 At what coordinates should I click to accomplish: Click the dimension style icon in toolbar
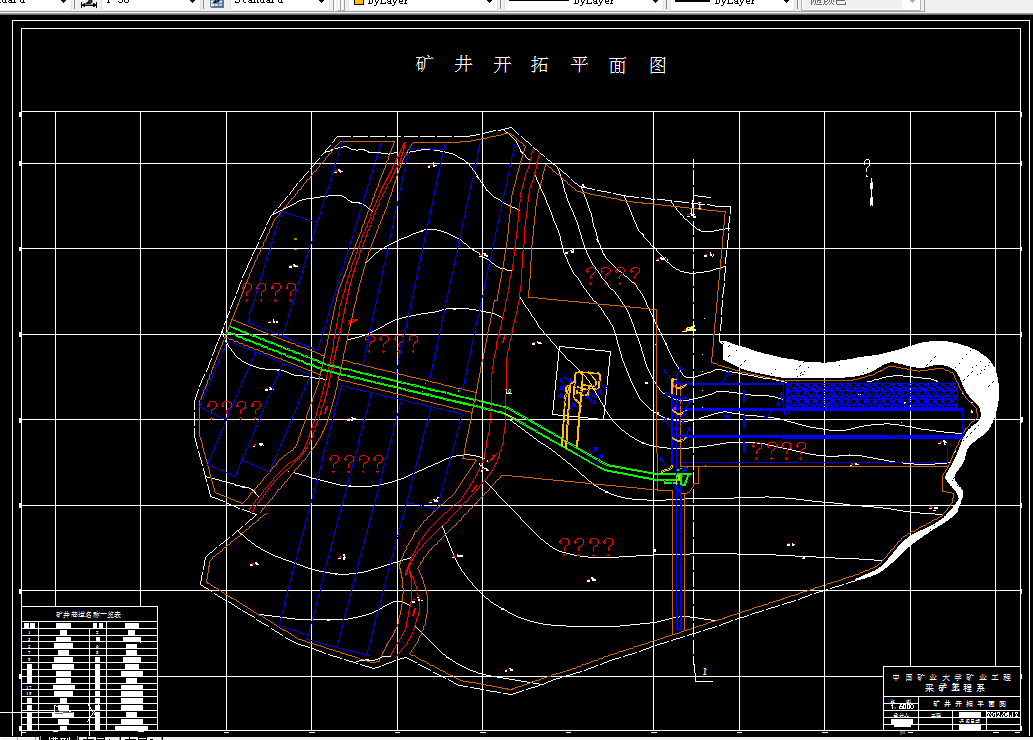88,3
